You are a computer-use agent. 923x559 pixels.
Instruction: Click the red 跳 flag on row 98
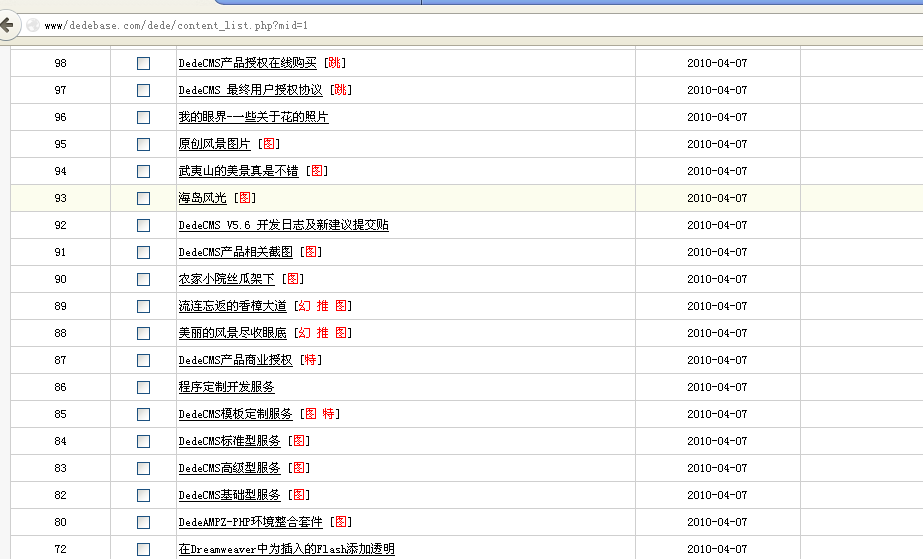coord(334,63)
